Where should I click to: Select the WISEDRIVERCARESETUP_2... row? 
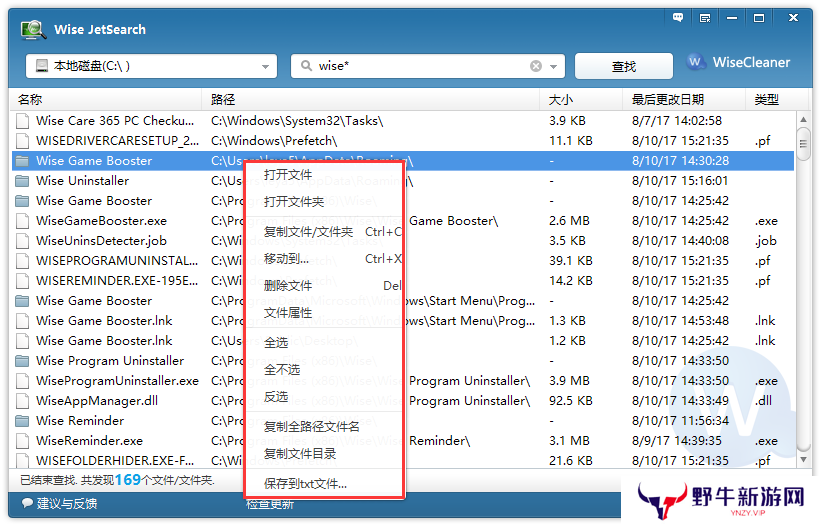pos(402,141)
